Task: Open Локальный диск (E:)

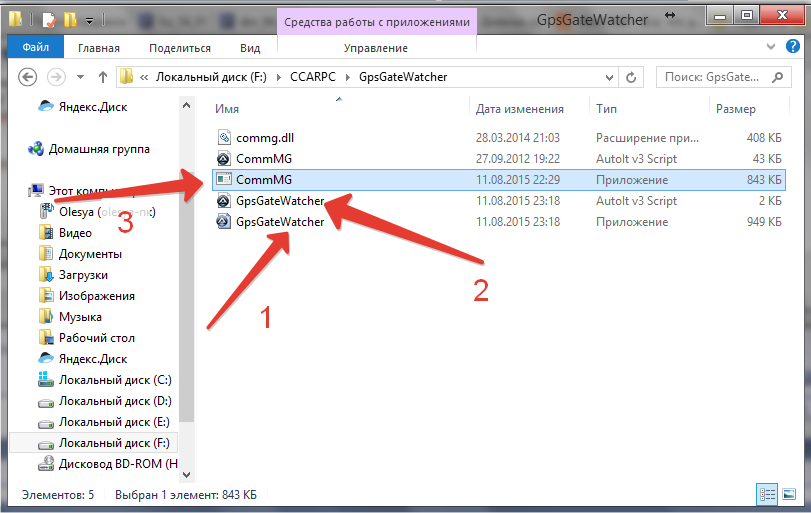Action: point(114,422)
